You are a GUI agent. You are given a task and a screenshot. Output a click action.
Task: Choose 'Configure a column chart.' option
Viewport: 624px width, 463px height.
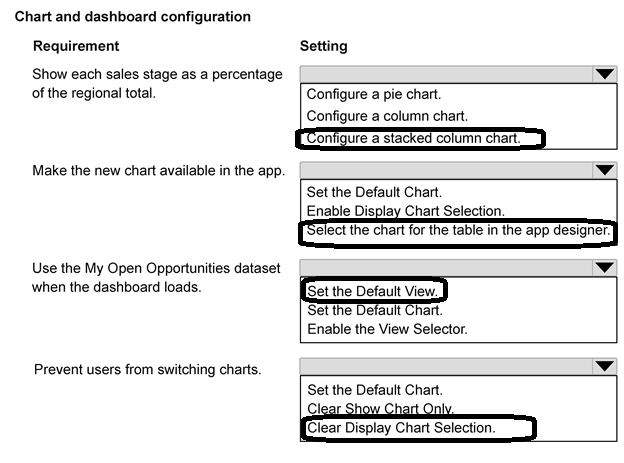coord(387,116)
